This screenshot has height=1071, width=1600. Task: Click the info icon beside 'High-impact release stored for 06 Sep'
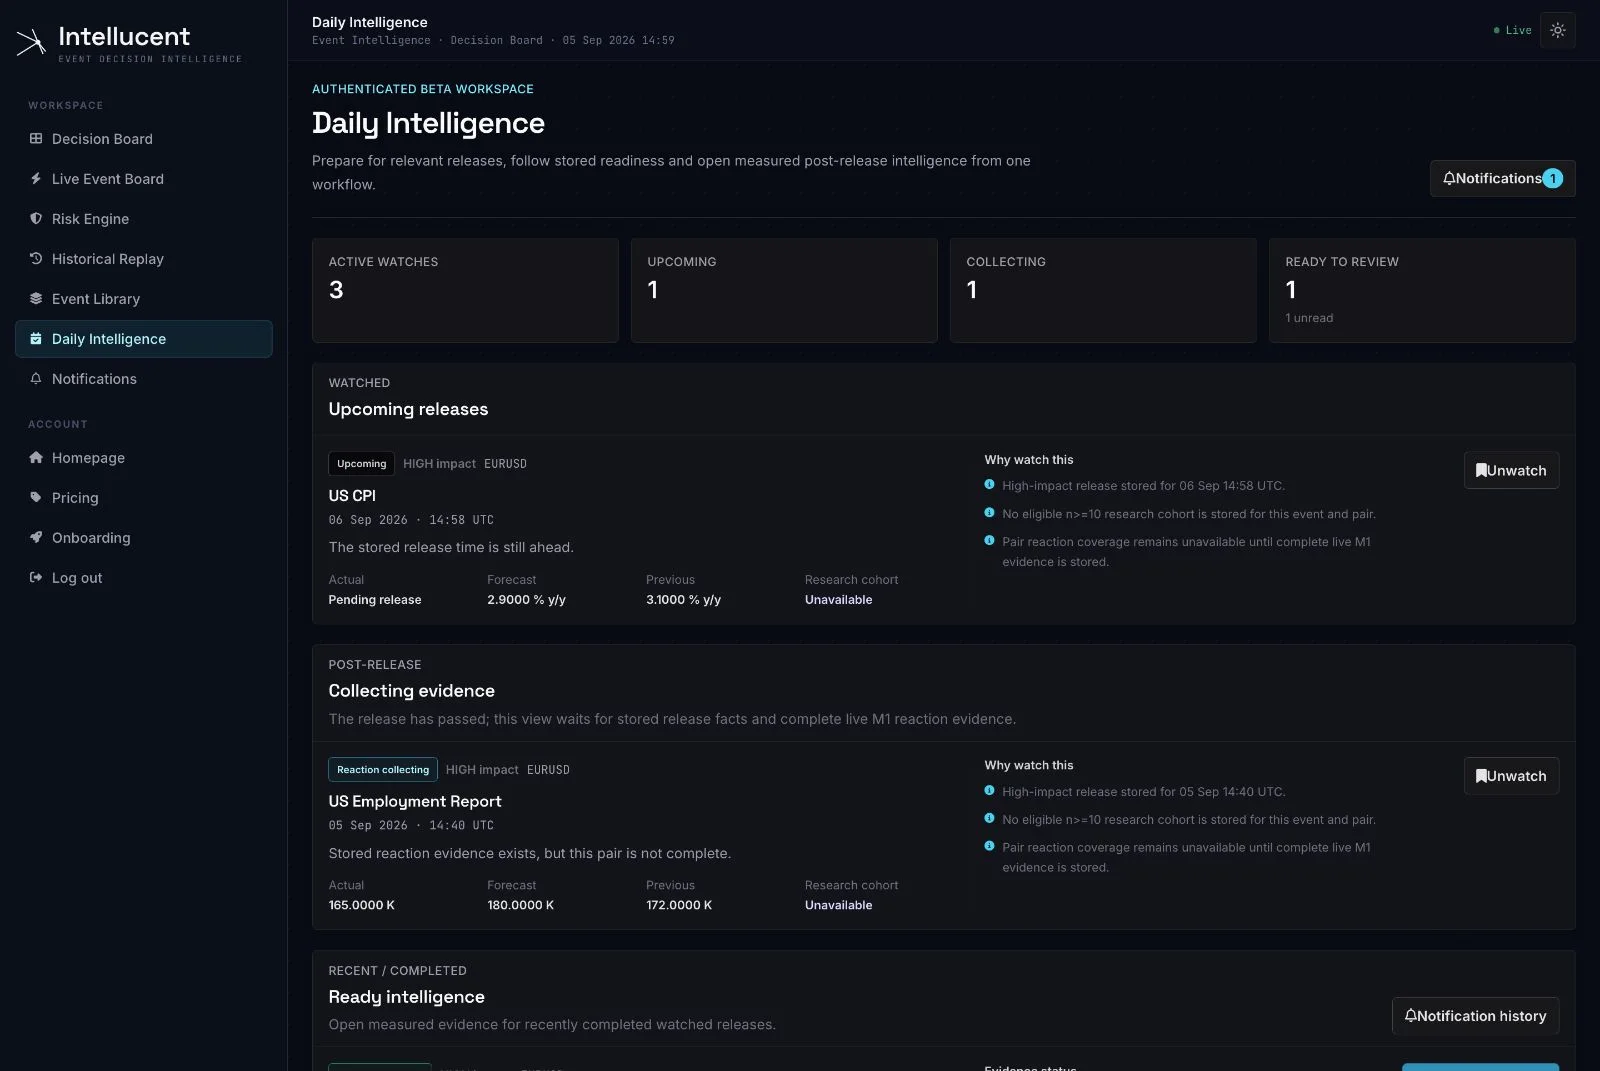click(989, 485)
